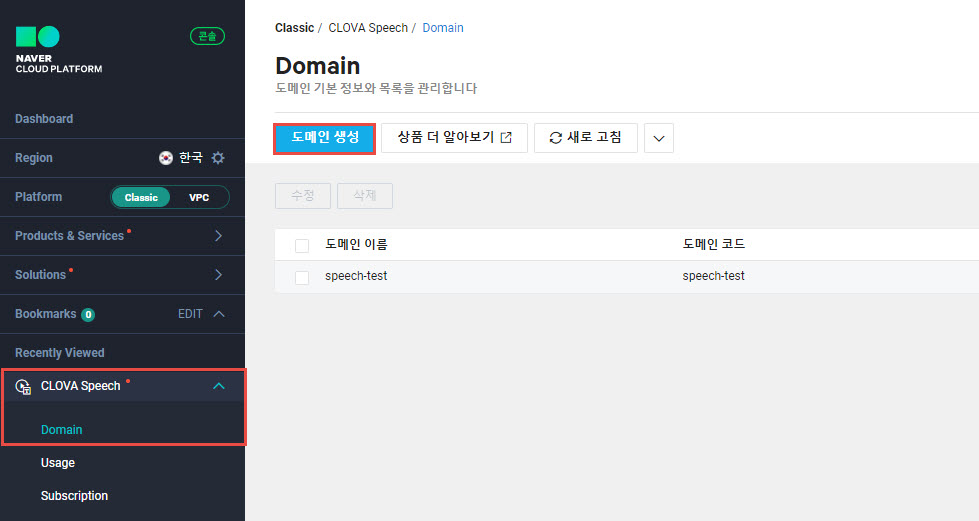Click EDIT next to Bookmarks
979x521 pixels.
coord(190,314)
